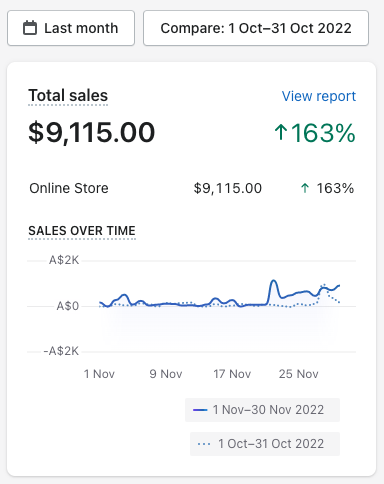Viewport: 384px width, 484px height.
Task: Click the green 163% increase indicator
Action: coord(315,133)
